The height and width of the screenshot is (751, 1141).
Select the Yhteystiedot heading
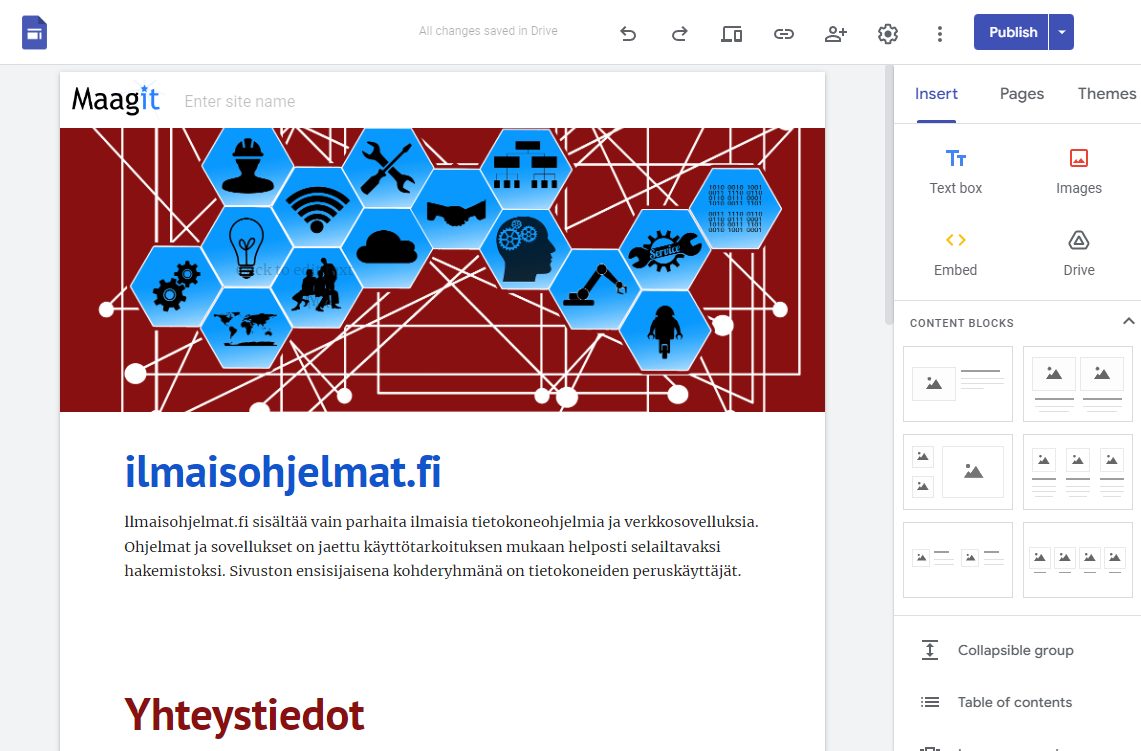coord(244,715)
